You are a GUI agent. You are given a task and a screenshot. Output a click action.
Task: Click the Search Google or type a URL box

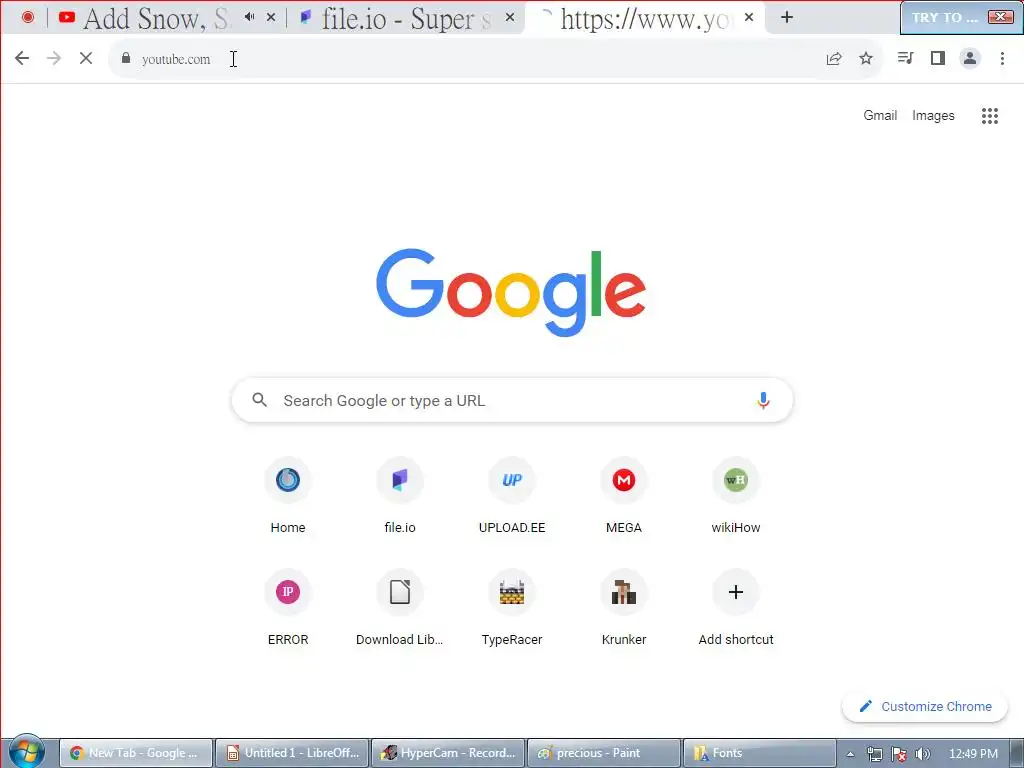tap(512, 400)
